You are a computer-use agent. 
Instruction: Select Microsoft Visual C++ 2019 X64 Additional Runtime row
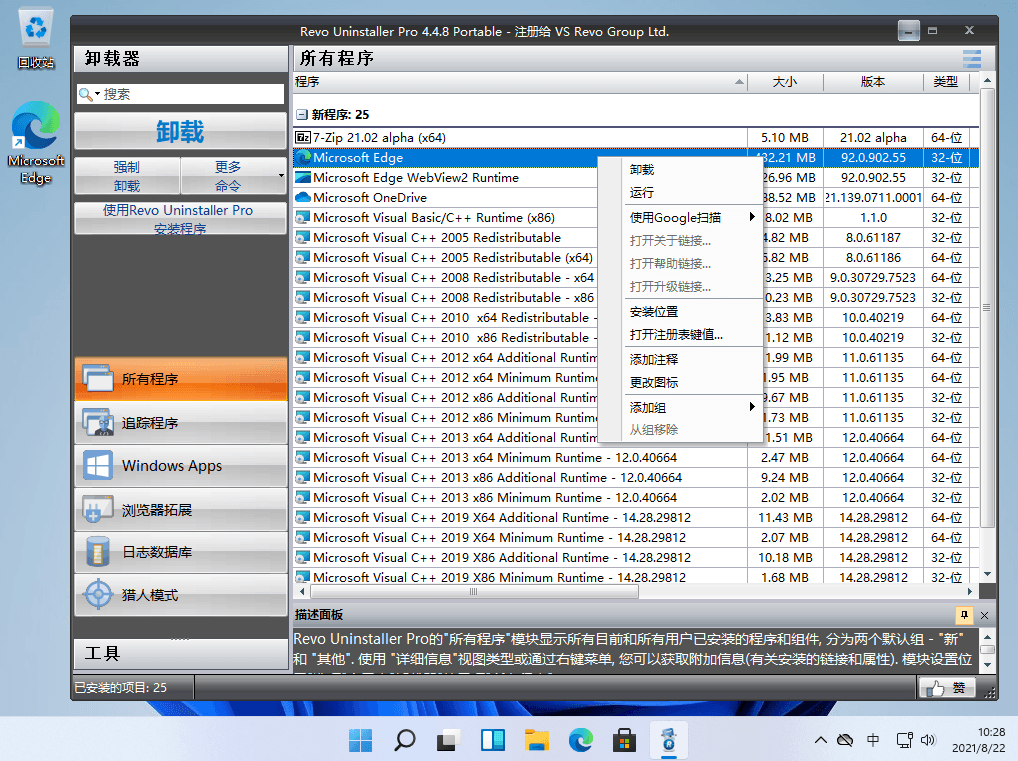(x=636, y=518)
